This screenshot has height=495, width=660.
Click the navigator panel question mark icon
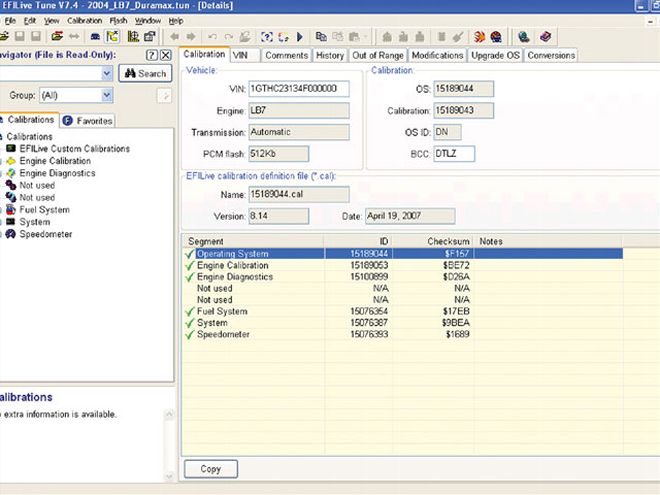(x=152, y=55)
